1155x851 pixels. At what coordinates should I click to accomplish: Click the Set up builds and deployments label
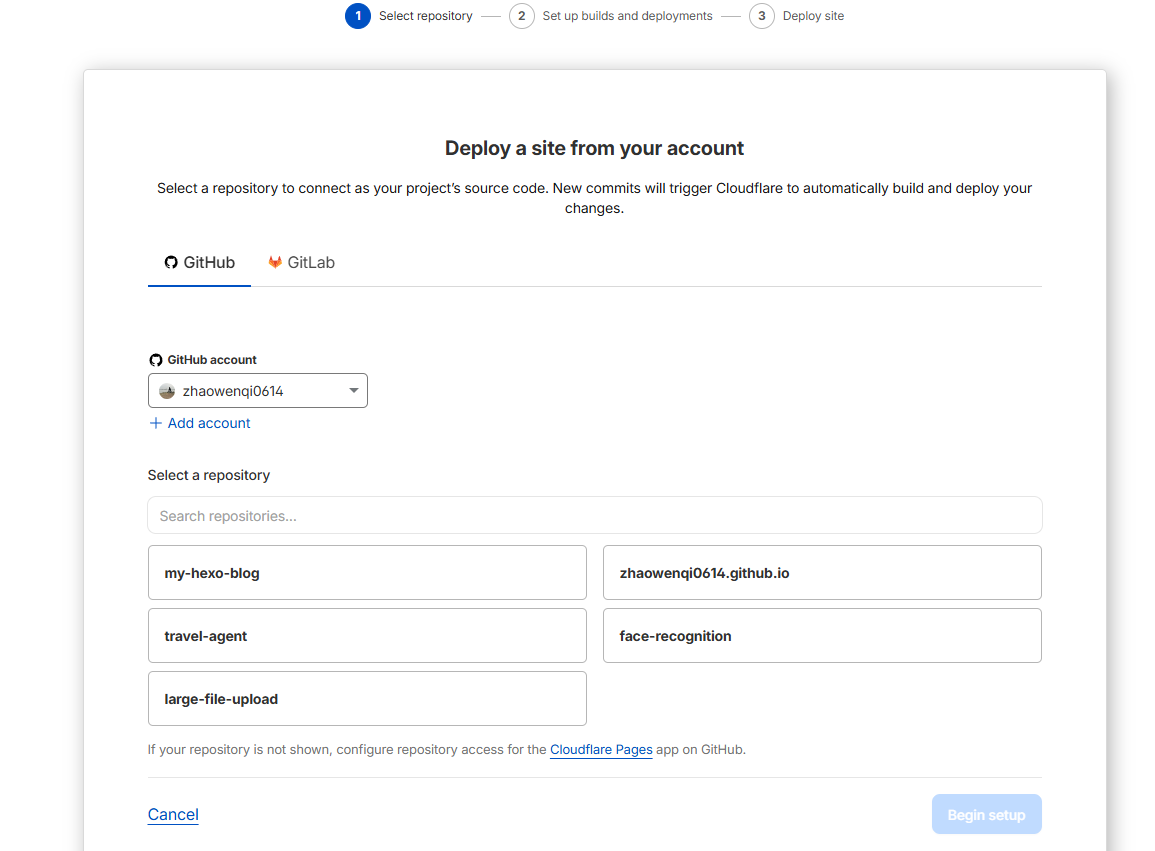(x=628, y=16)
